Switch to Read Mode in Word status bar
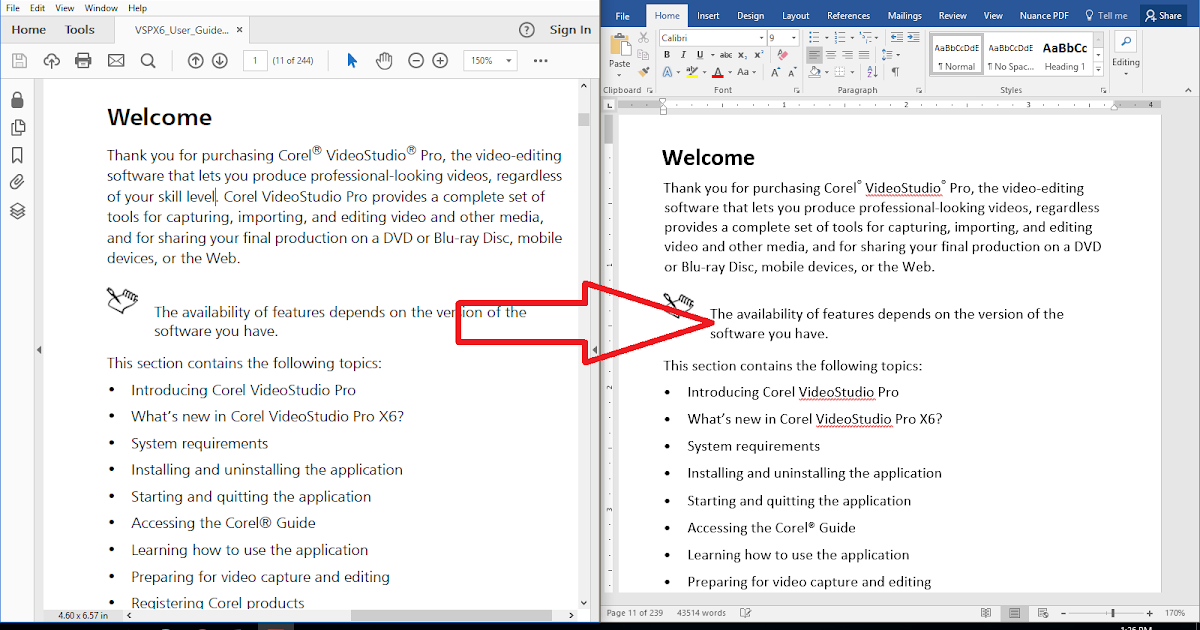This screenshot has height=630, width=1200. [986, 613]
